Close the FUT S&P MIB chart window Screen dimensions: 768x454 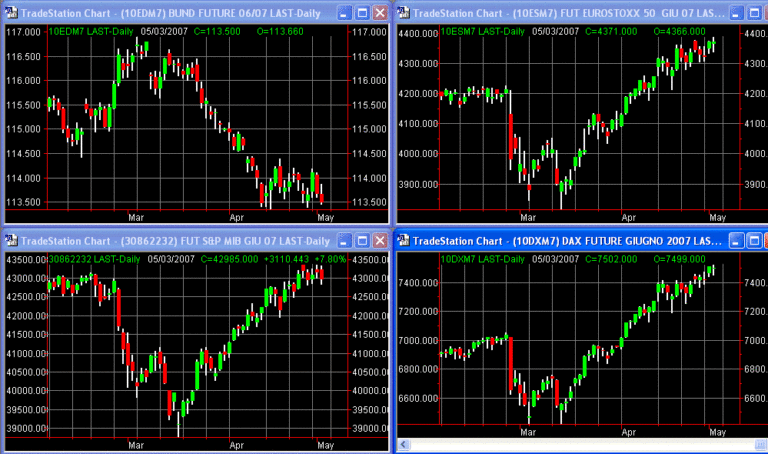click(x=379, y=240)
